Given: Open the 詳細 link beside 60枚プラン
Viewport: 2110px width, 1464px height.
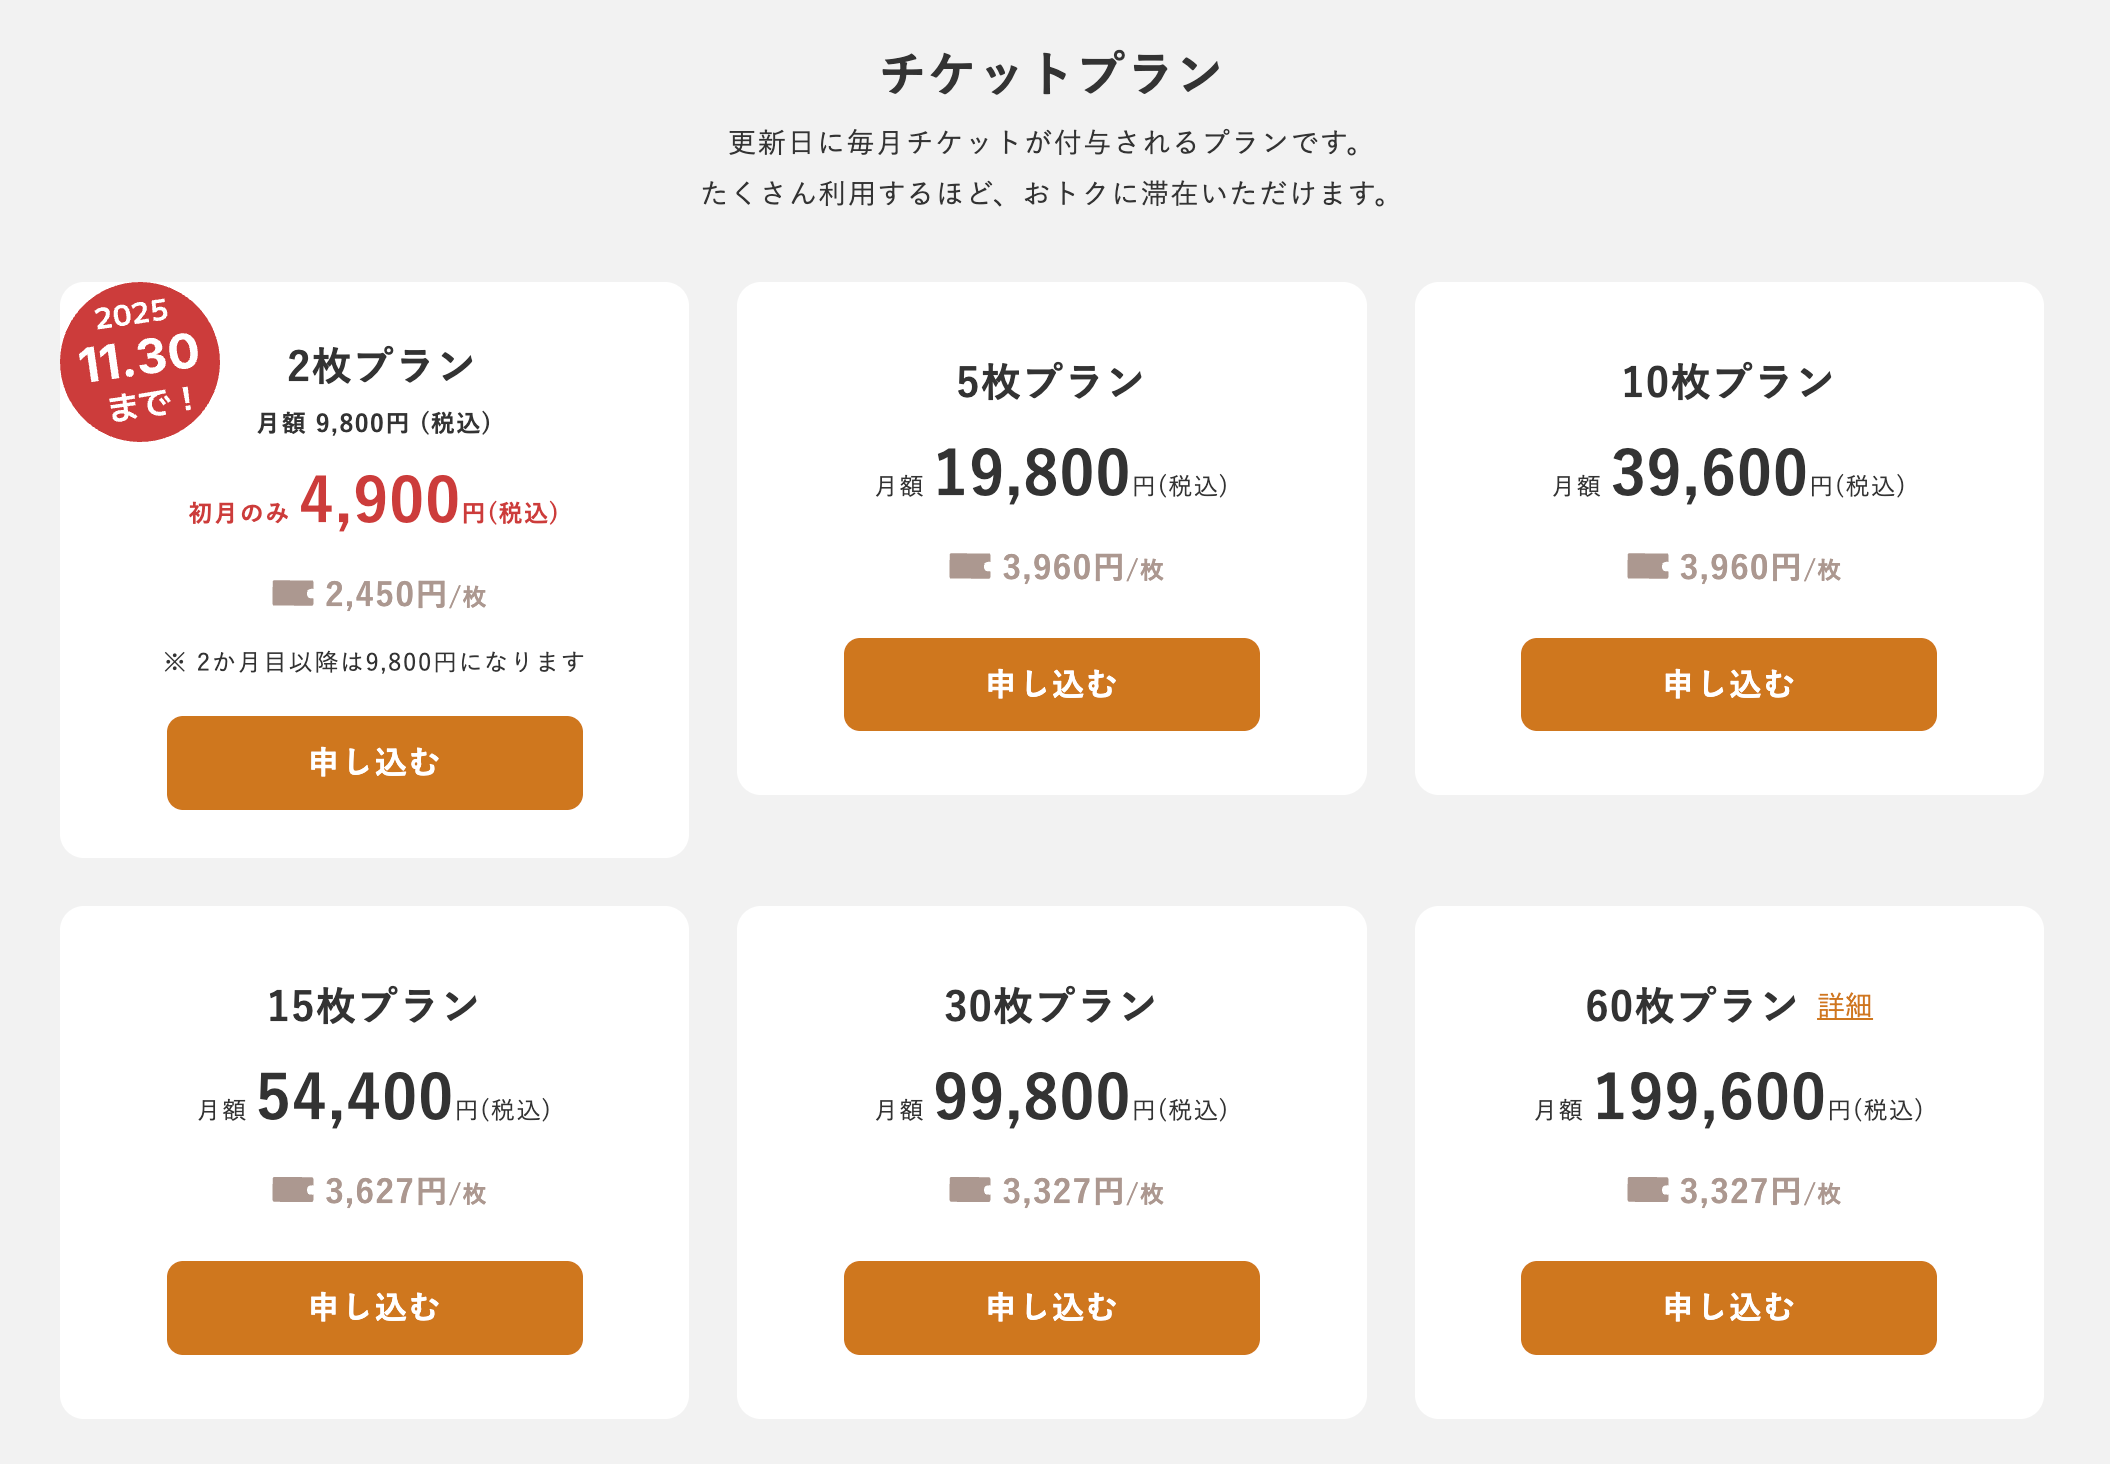Looking at the screenshot, I should [1844, 1006].
